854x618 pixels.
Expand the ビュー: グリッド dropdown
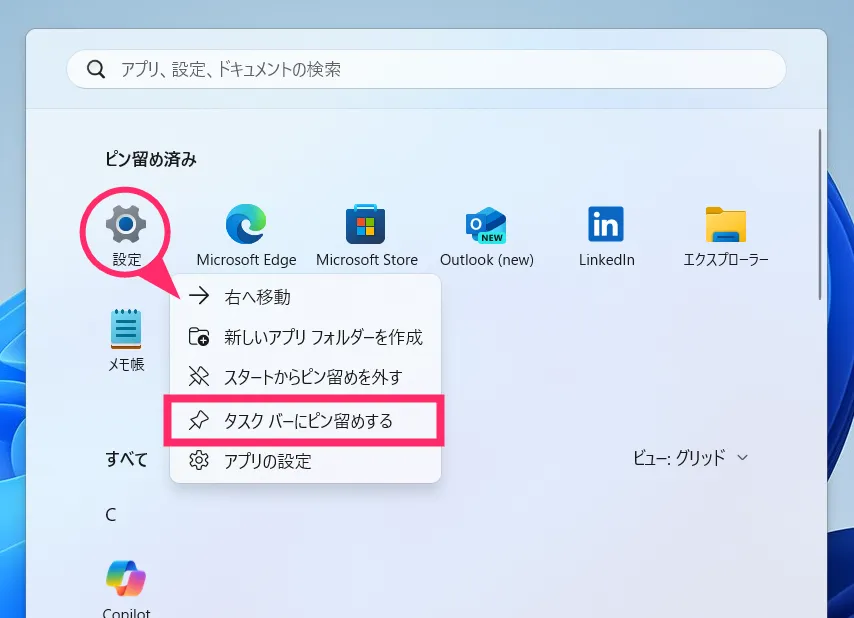click(690, 457)
